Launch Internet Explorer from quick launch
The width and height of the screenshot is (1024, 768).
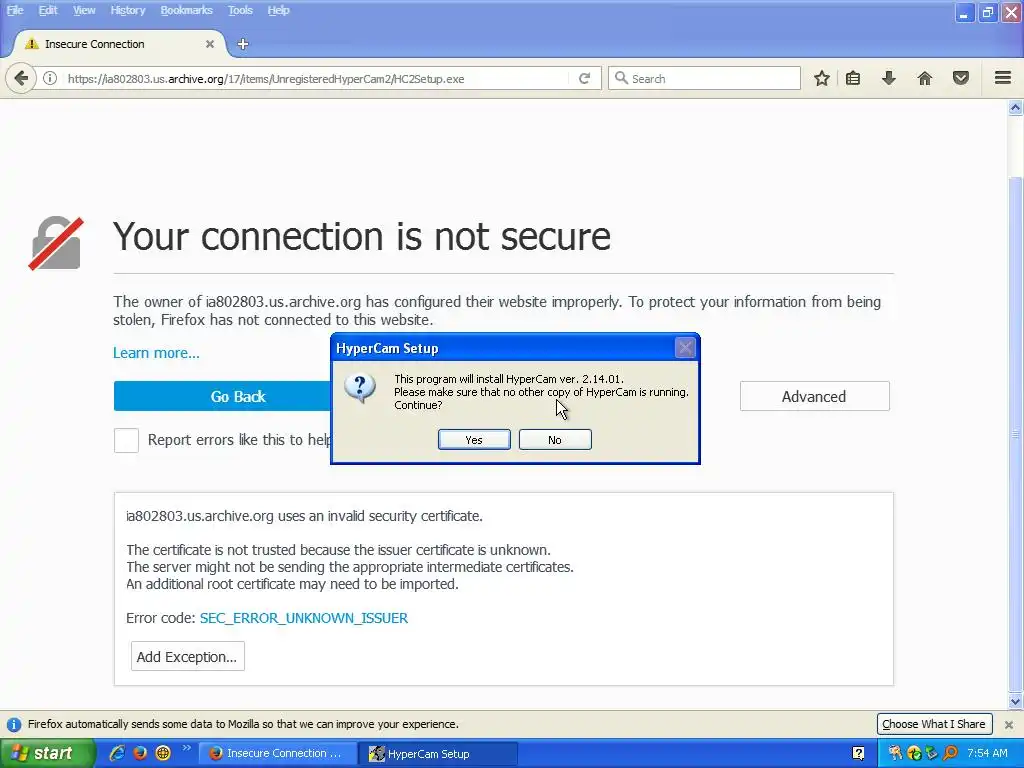click(x=117, y=754)
